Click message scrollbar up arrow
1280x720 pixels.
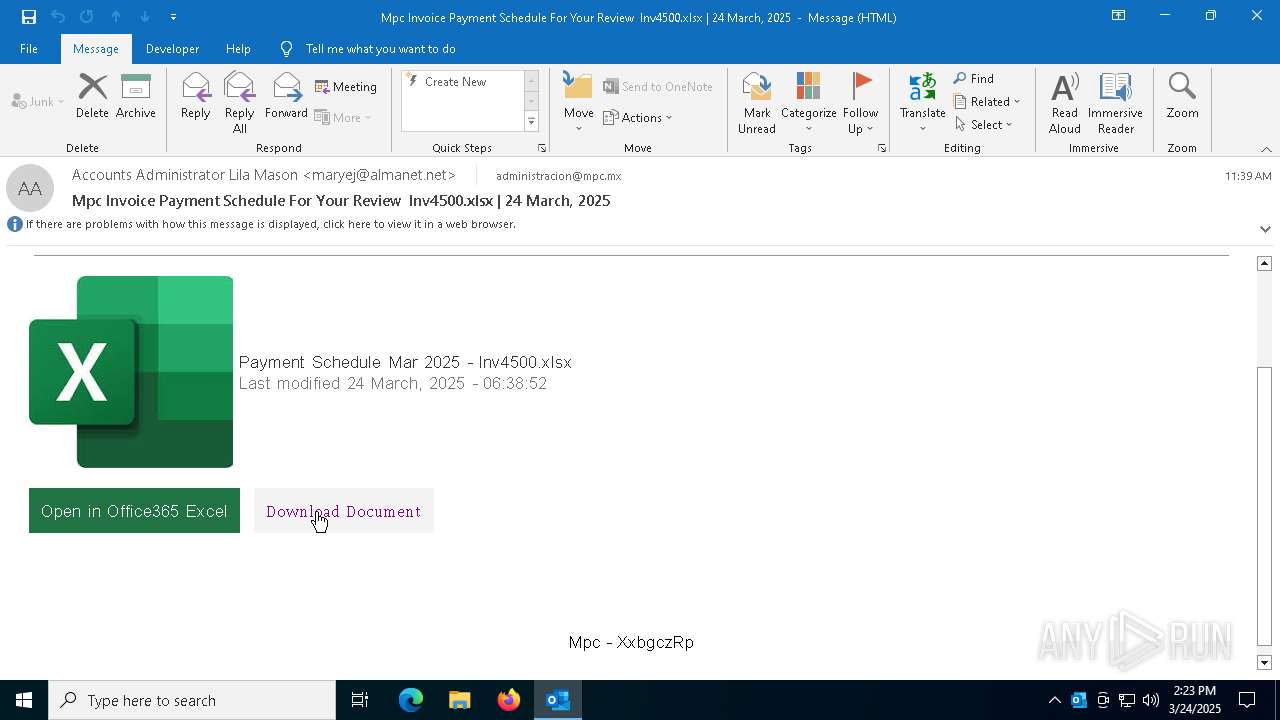point(1264,263)
